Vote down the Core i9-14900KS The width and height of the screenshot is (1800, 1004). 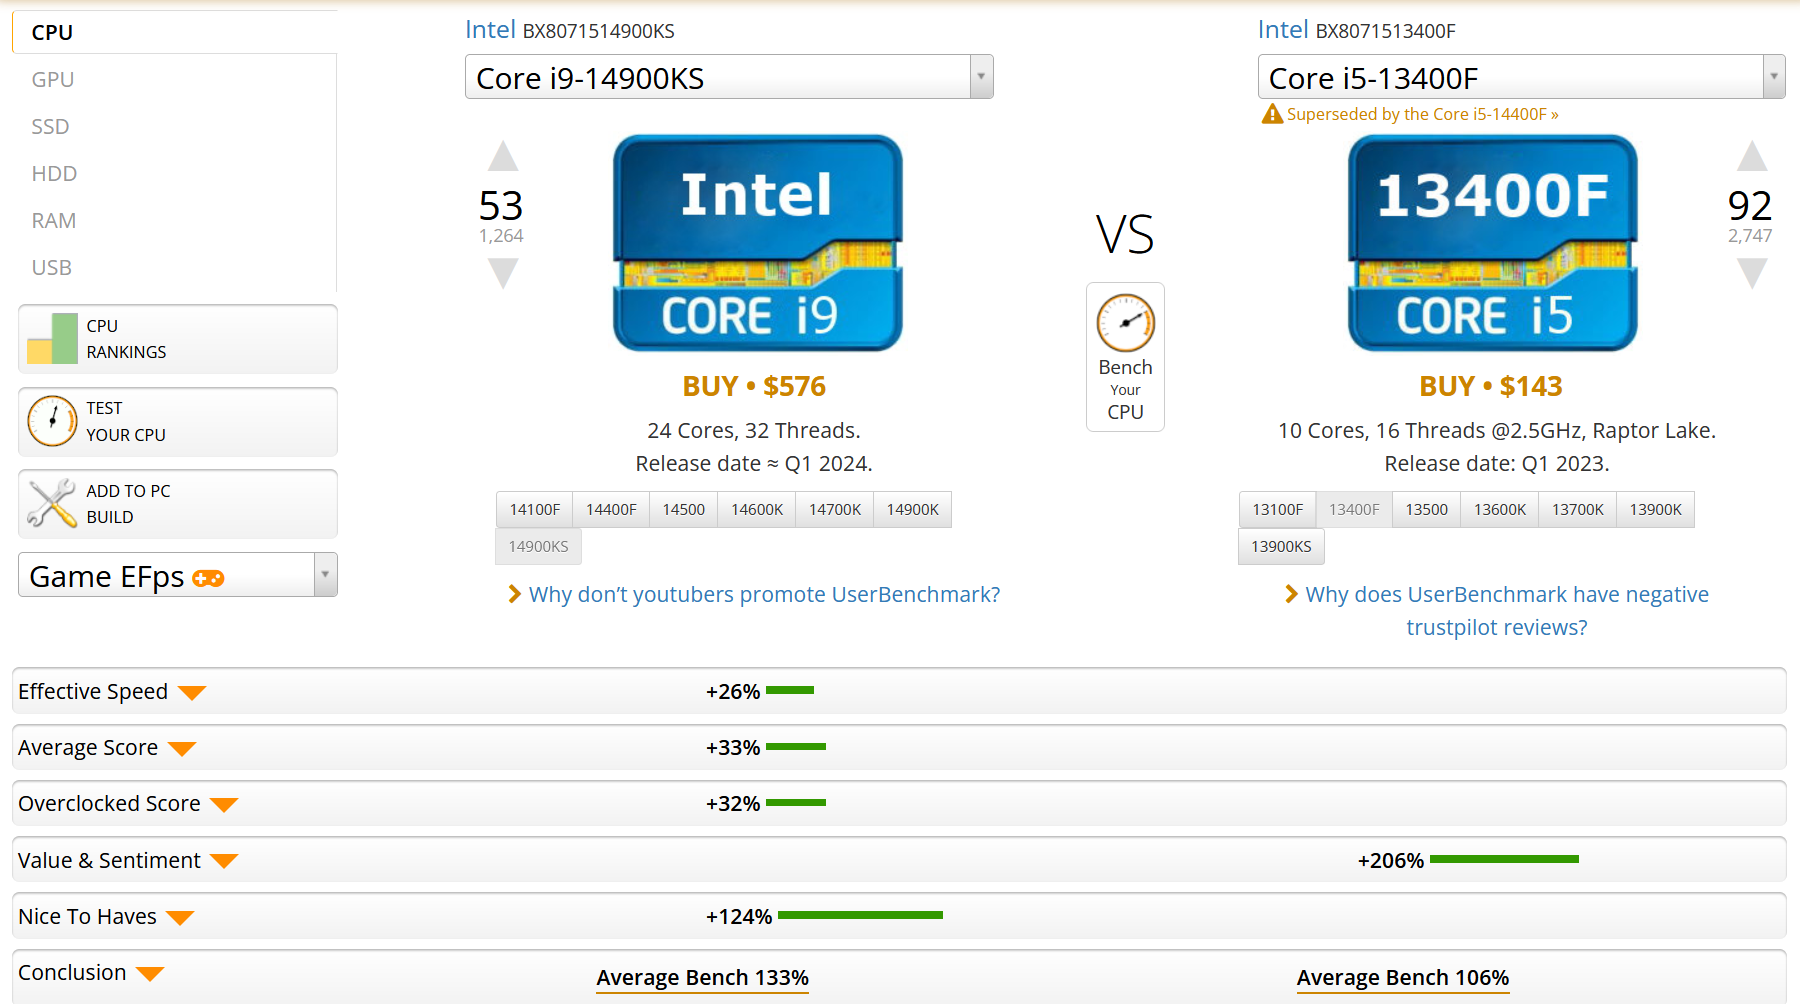(503, 273)
